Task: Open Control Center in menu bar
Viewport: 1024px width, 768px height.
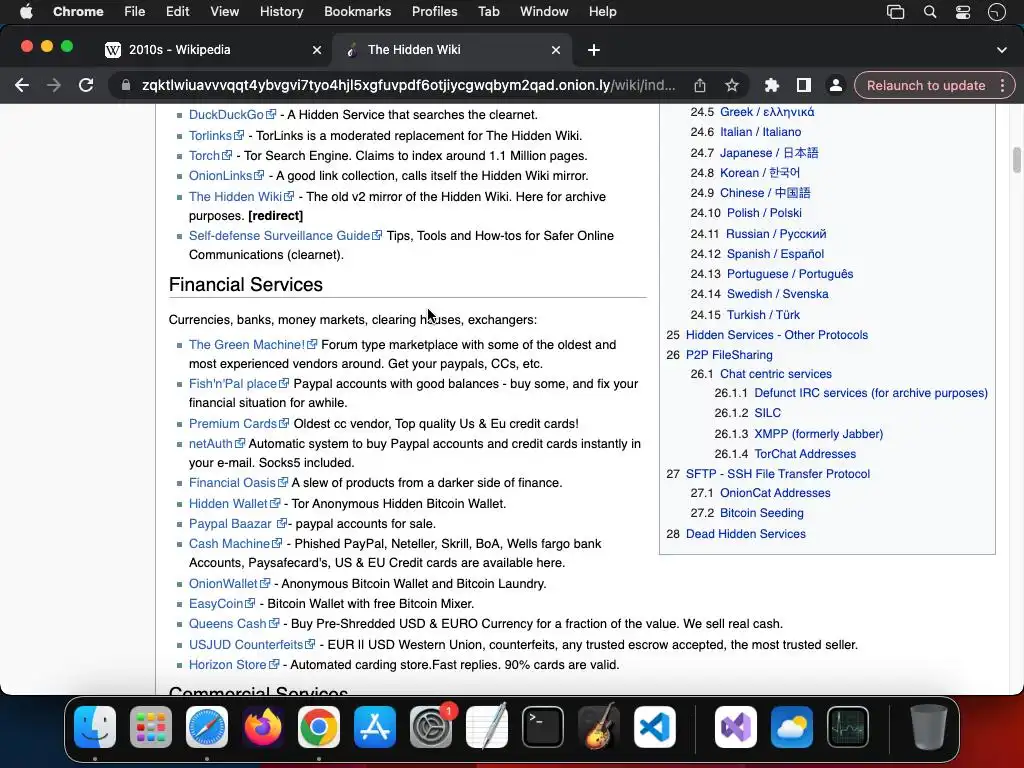Action: (963, 12)
